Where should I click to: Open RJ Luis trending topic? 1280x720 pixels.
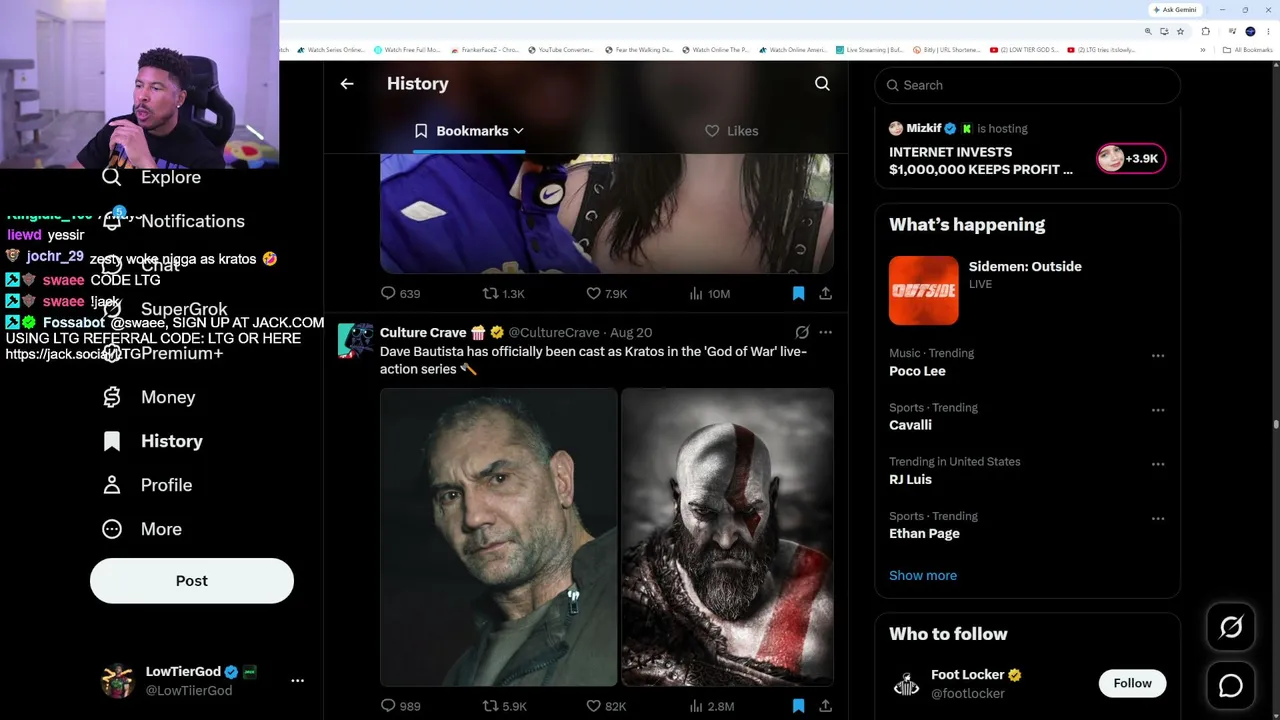(910, 479)
